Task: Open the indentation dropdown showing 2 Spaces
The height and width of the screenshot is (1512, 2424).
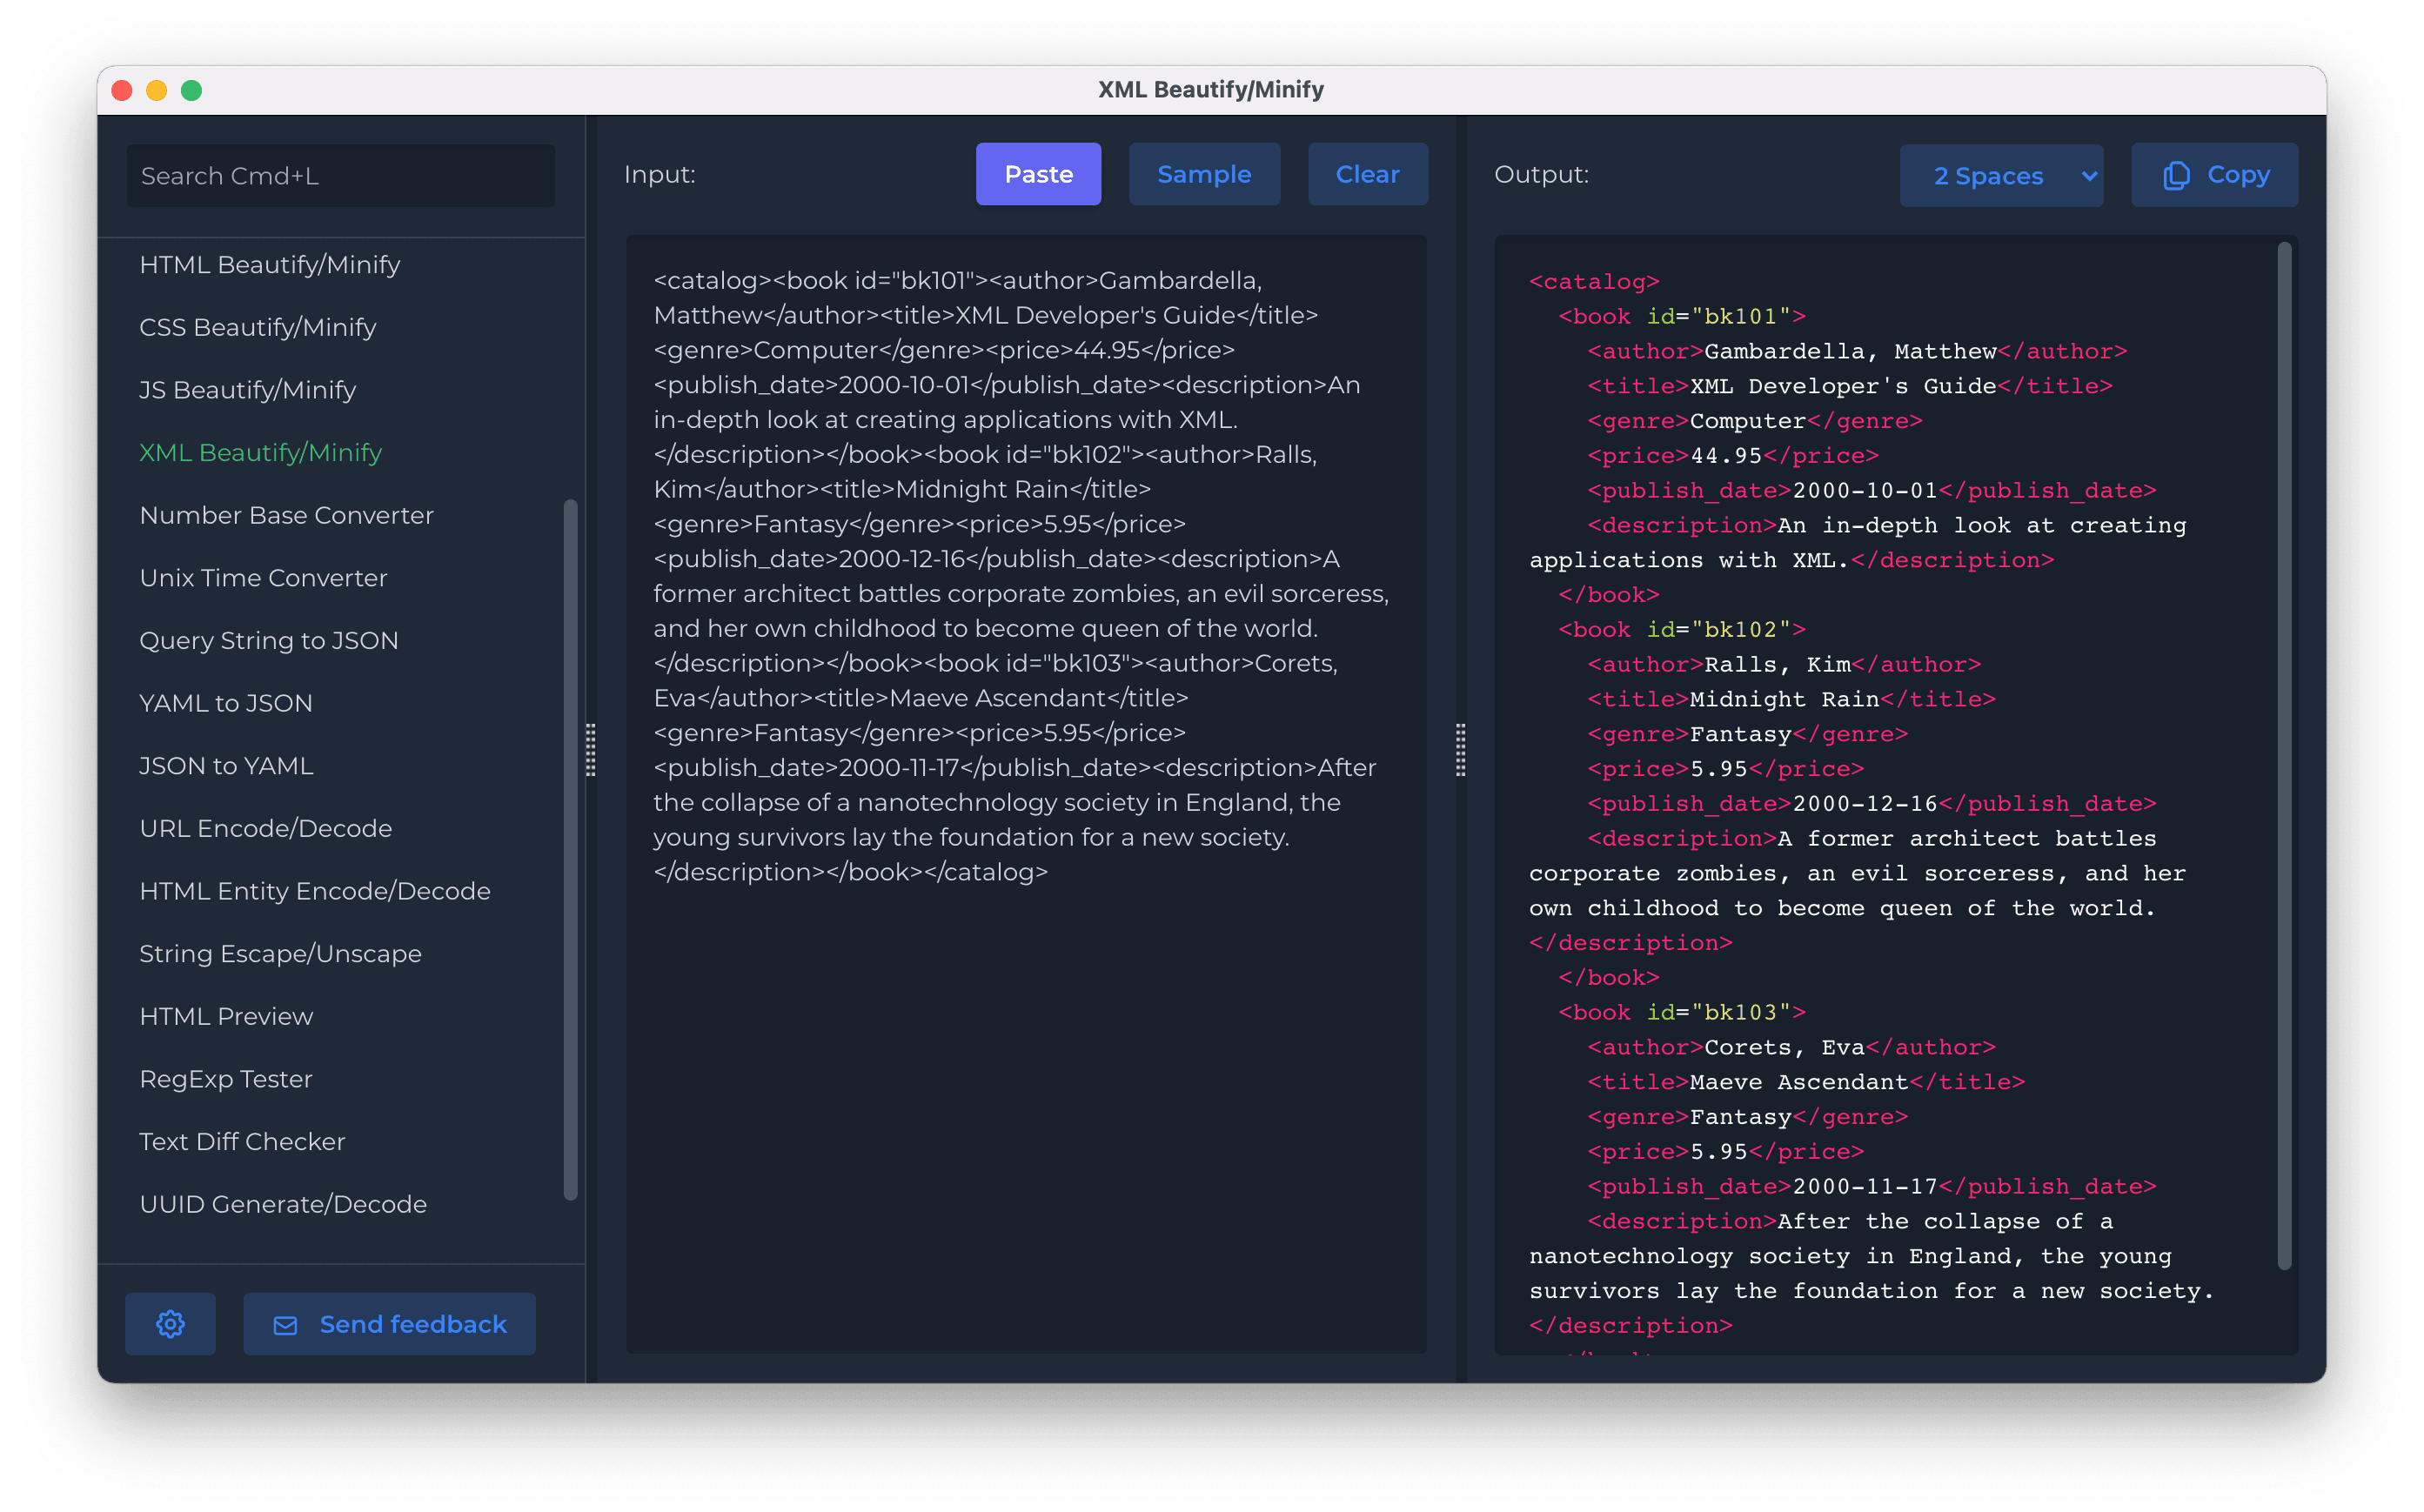Action: click(x=2001, y=175)
